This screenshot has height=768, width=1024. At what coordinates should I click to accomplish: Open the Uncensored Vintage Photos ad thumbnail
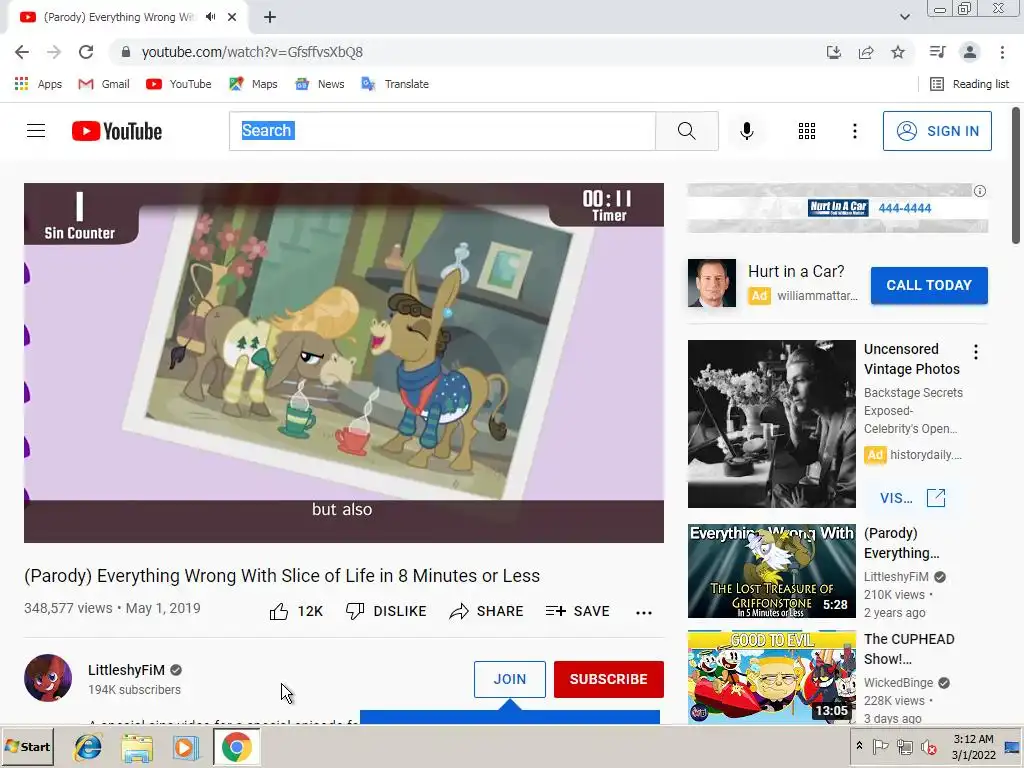771,423
